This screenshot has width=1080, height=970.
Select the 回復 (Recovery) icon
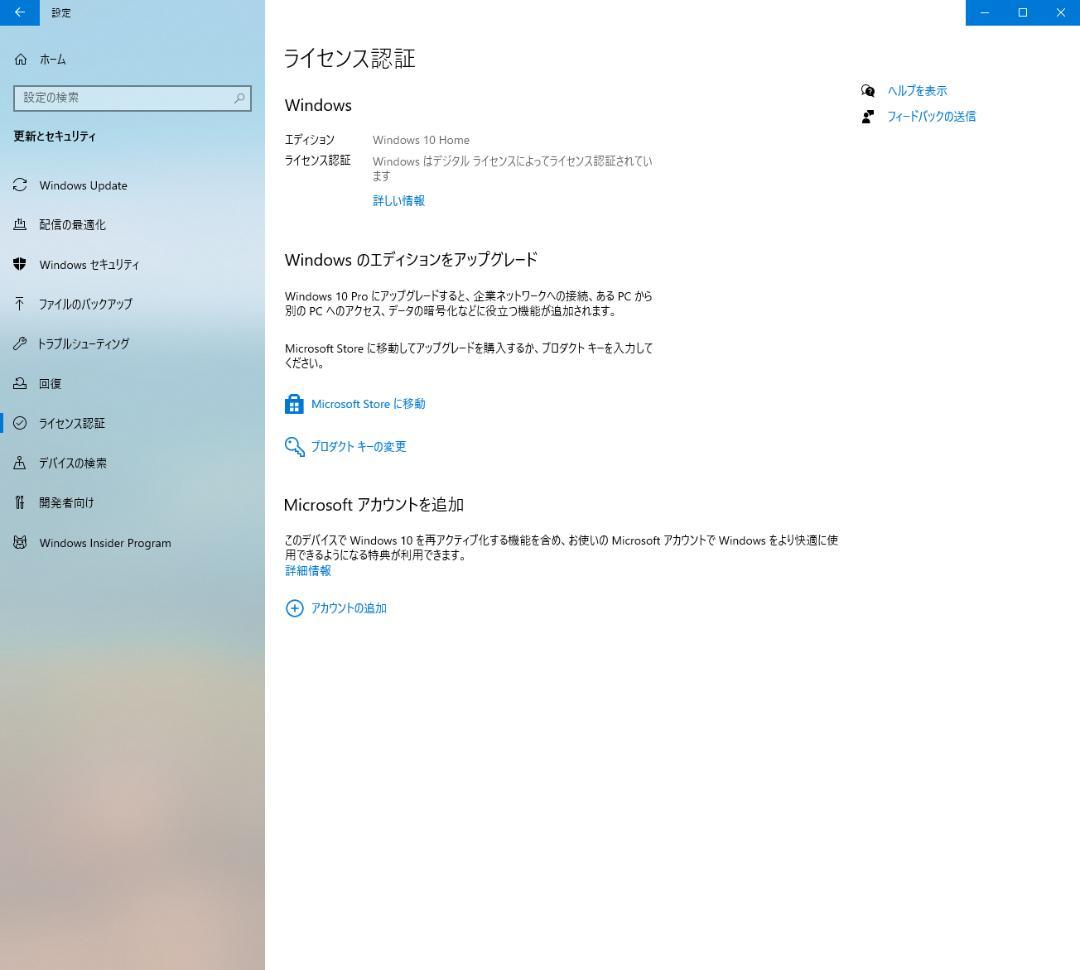[20, 383]
